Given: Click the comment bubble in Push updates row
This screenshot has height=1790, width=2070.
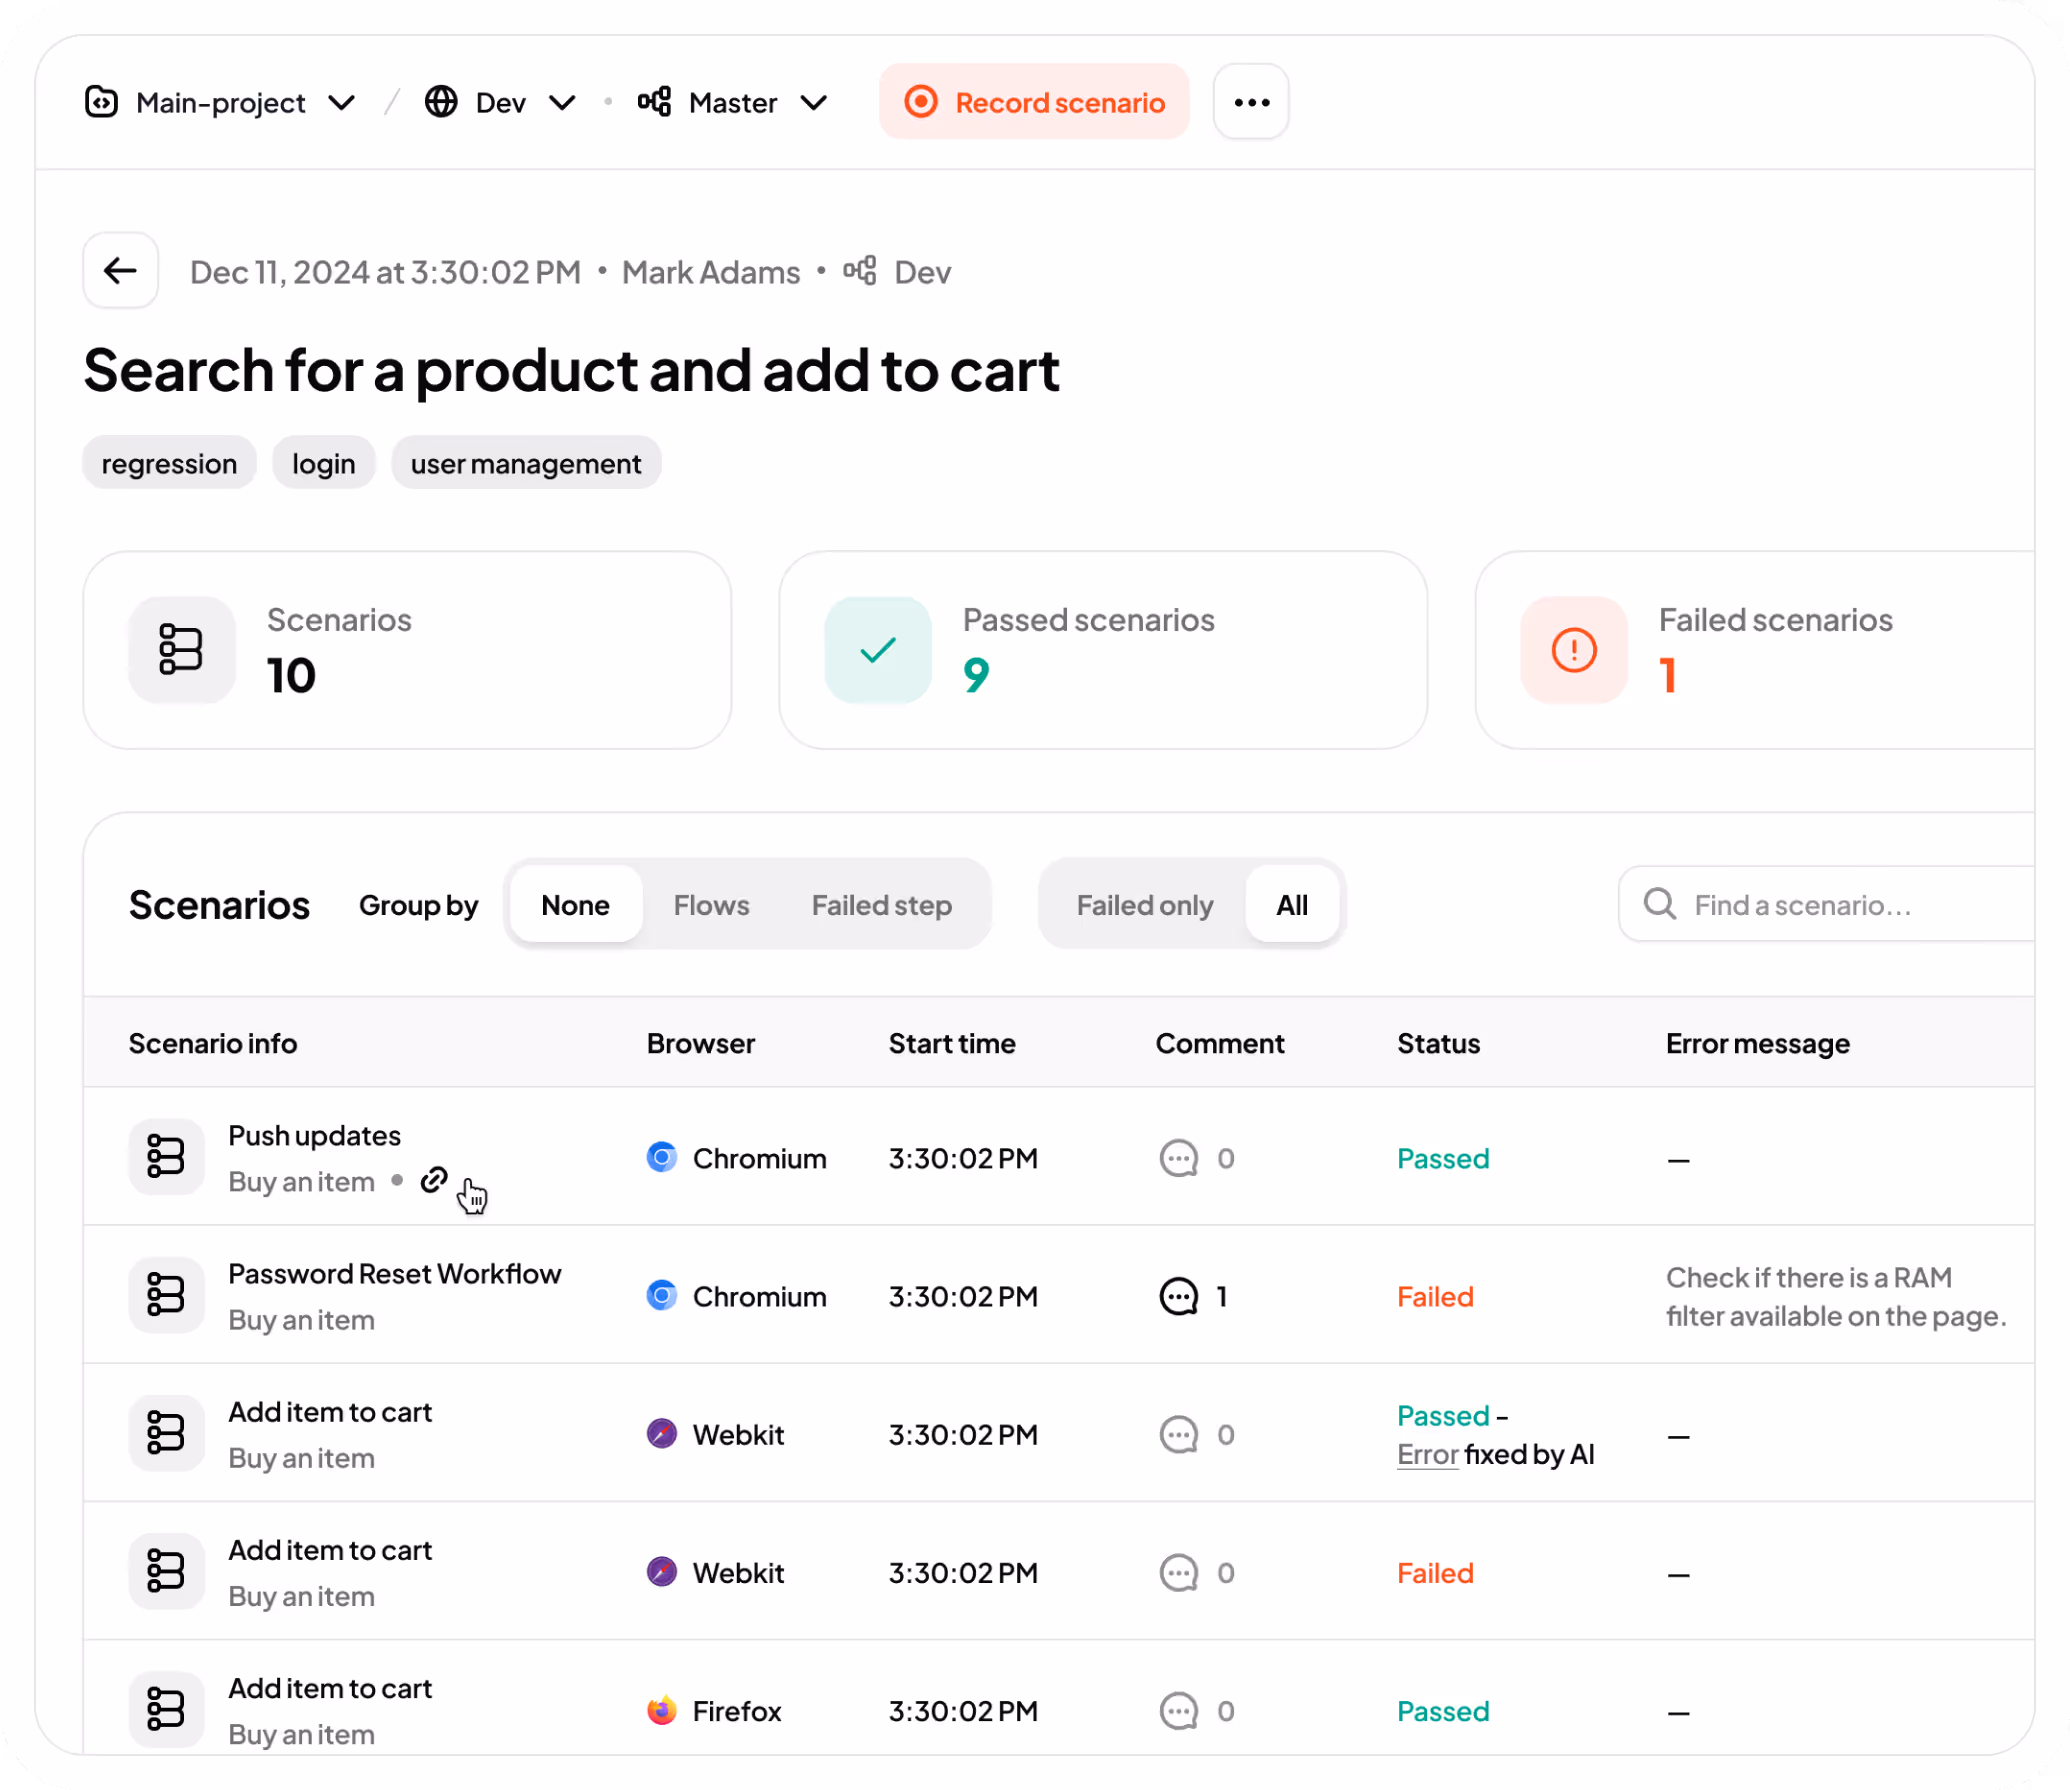Looking at the screenshot, I should click(x=1179, y=1158).
